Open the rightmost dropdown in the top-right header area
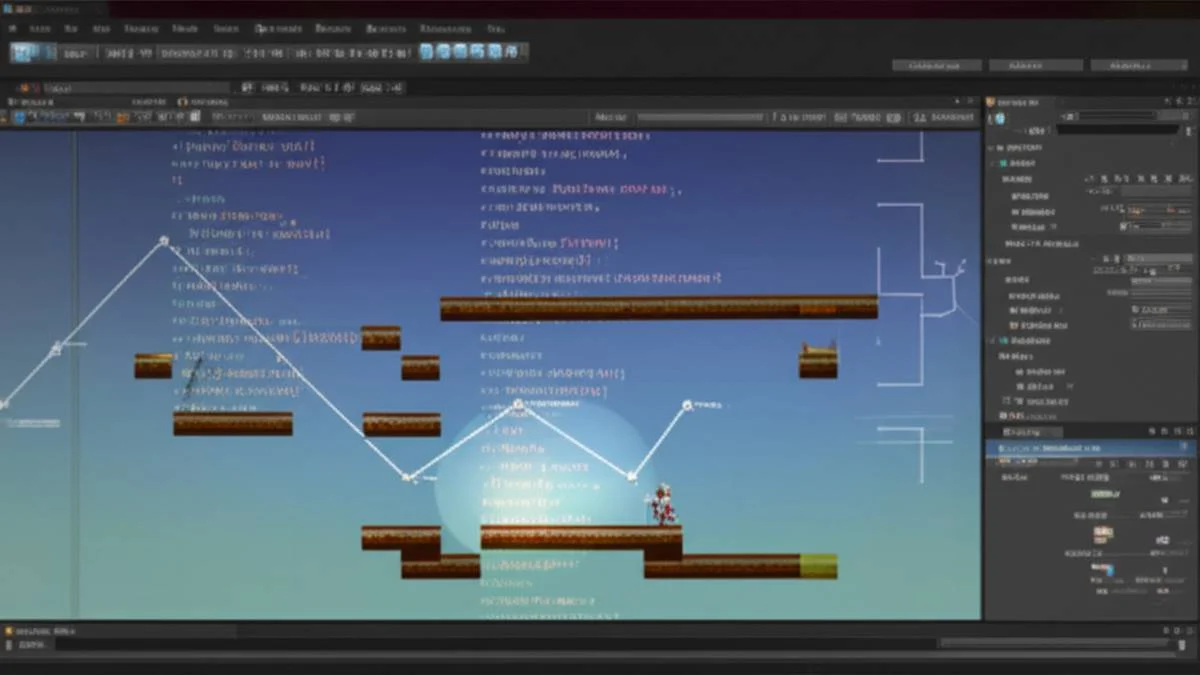 pyautogui.click(x=1138, y=65)
